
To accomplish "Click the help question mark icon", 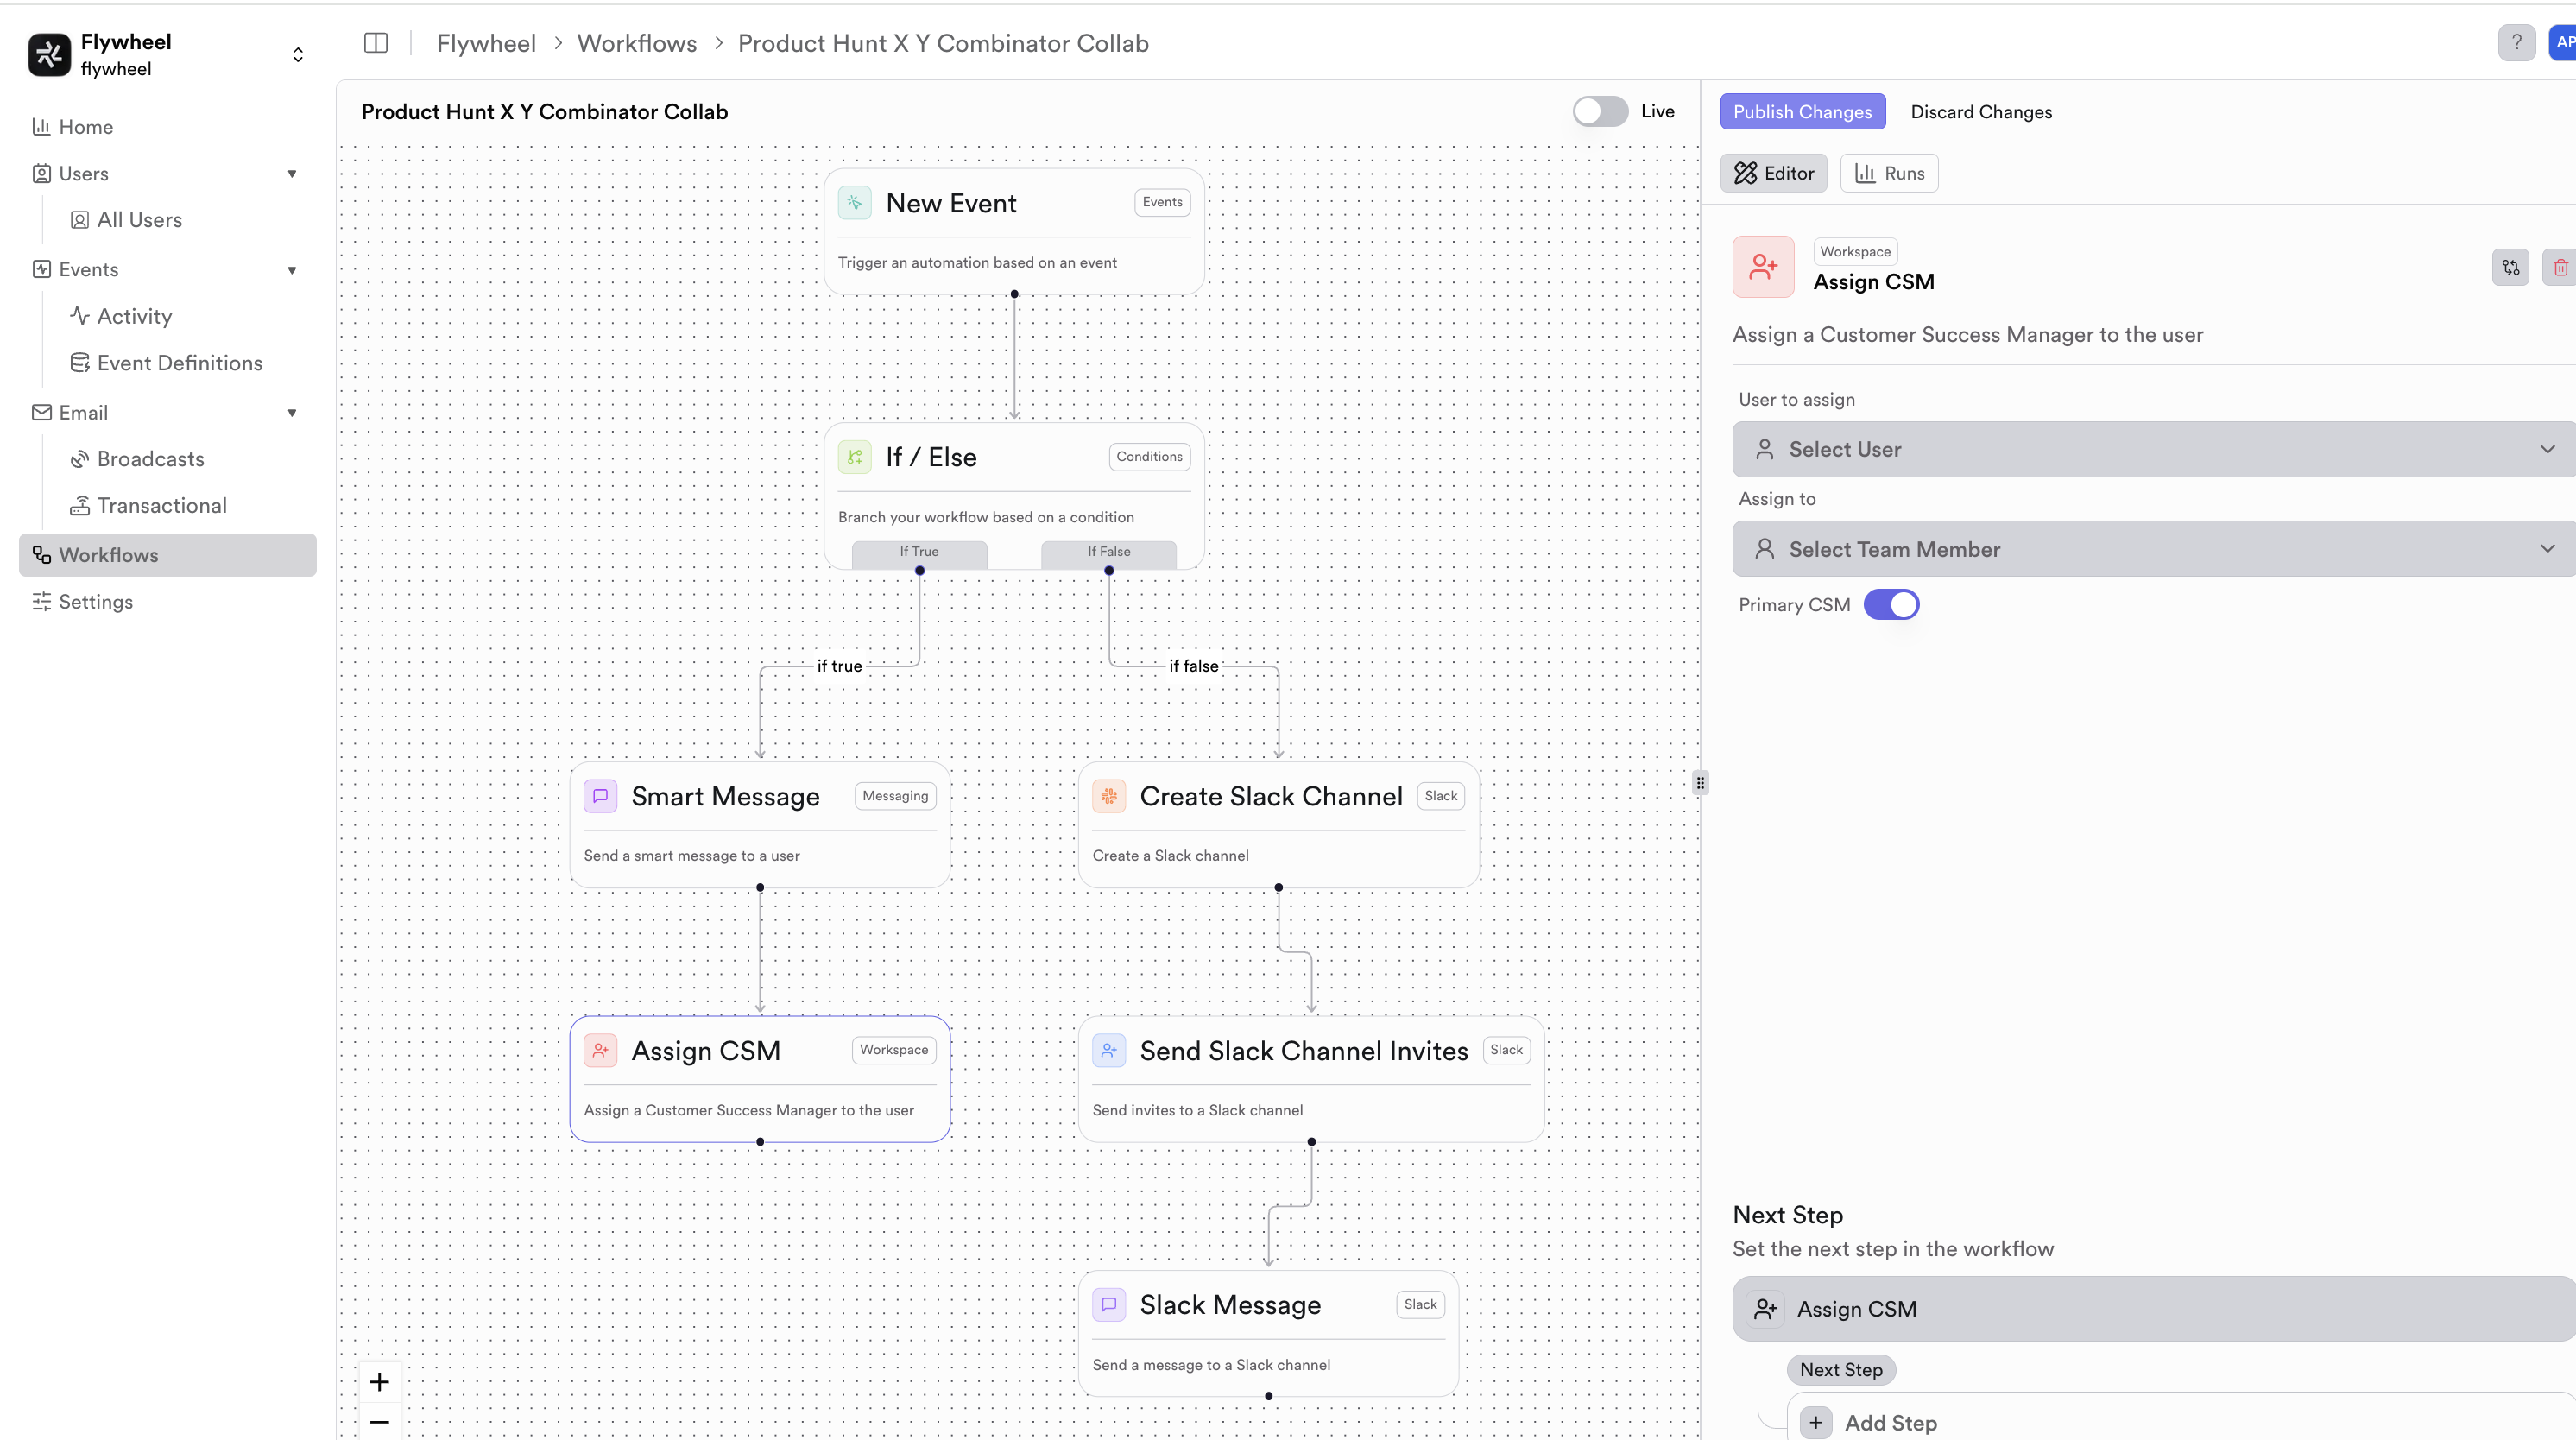I will pos(2517,42).
